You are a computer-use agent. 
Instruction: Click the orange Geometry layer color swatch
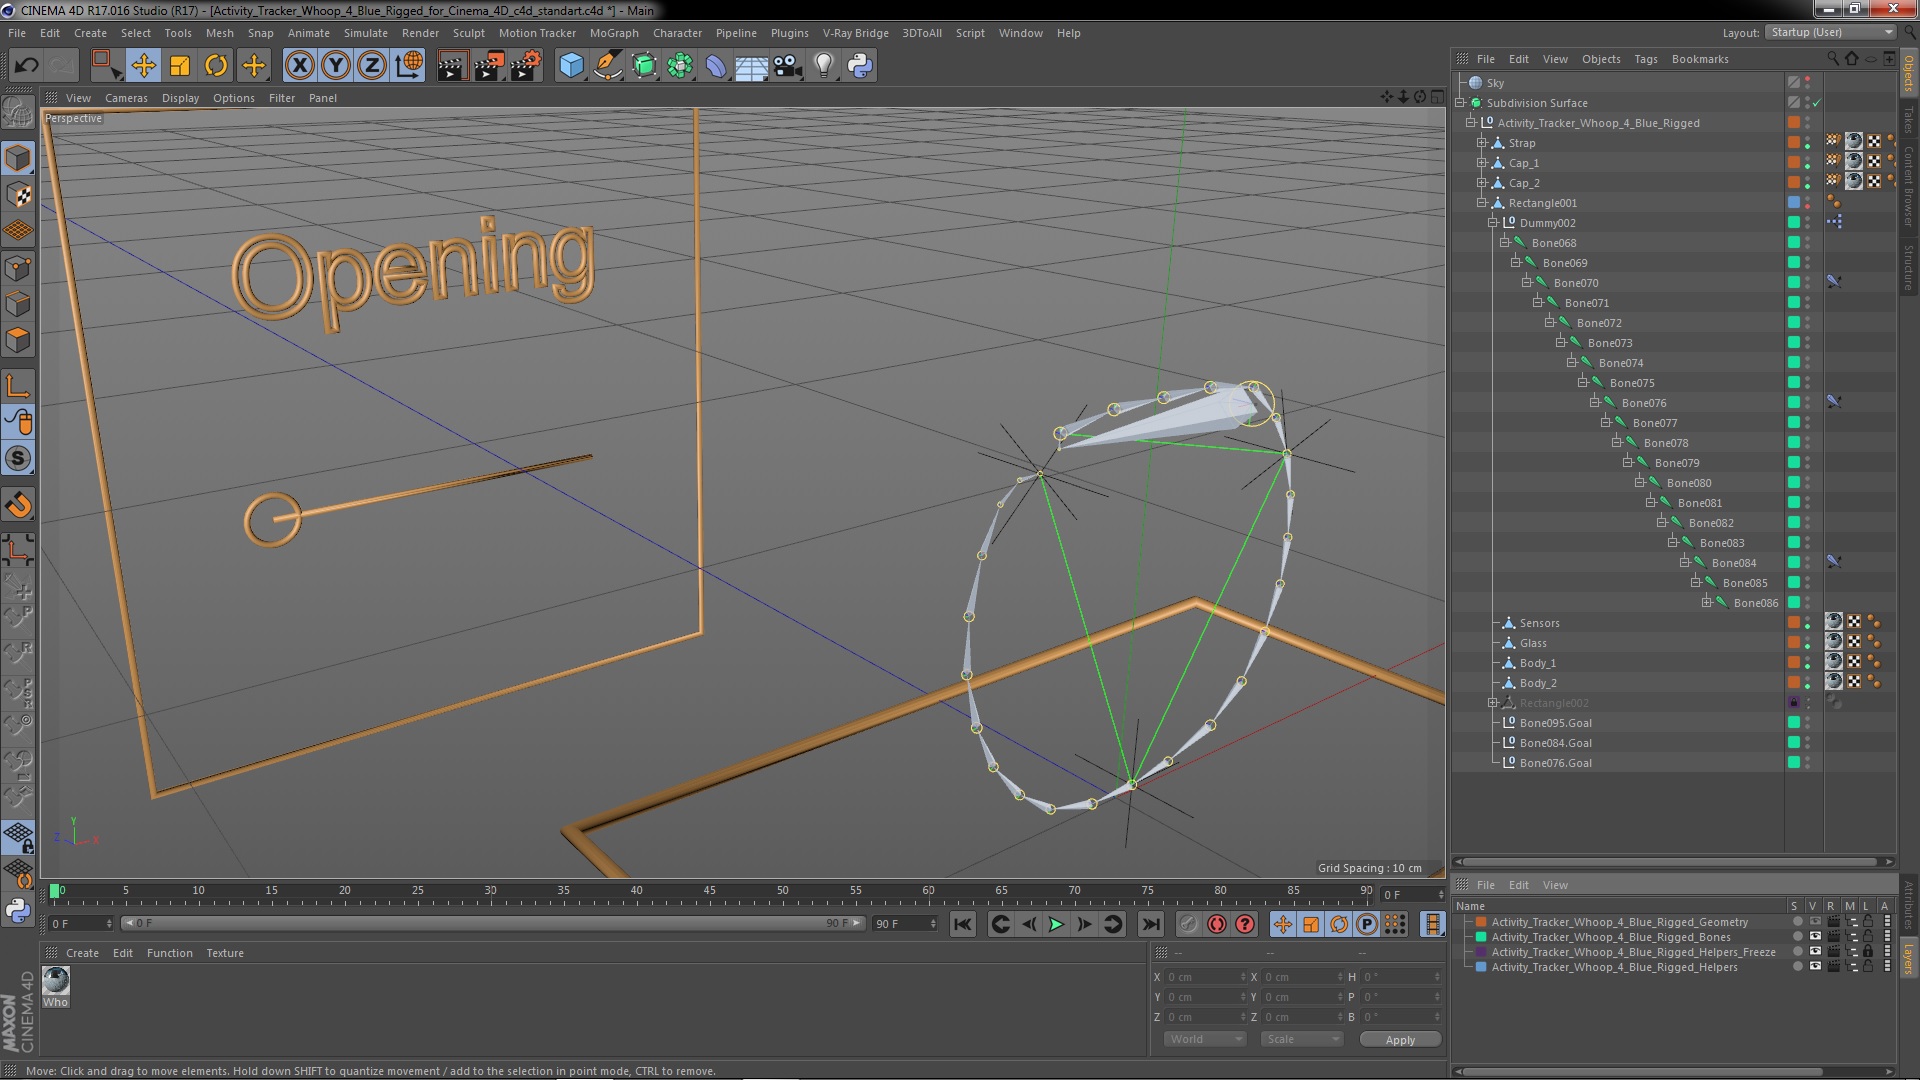[1481, 922]
